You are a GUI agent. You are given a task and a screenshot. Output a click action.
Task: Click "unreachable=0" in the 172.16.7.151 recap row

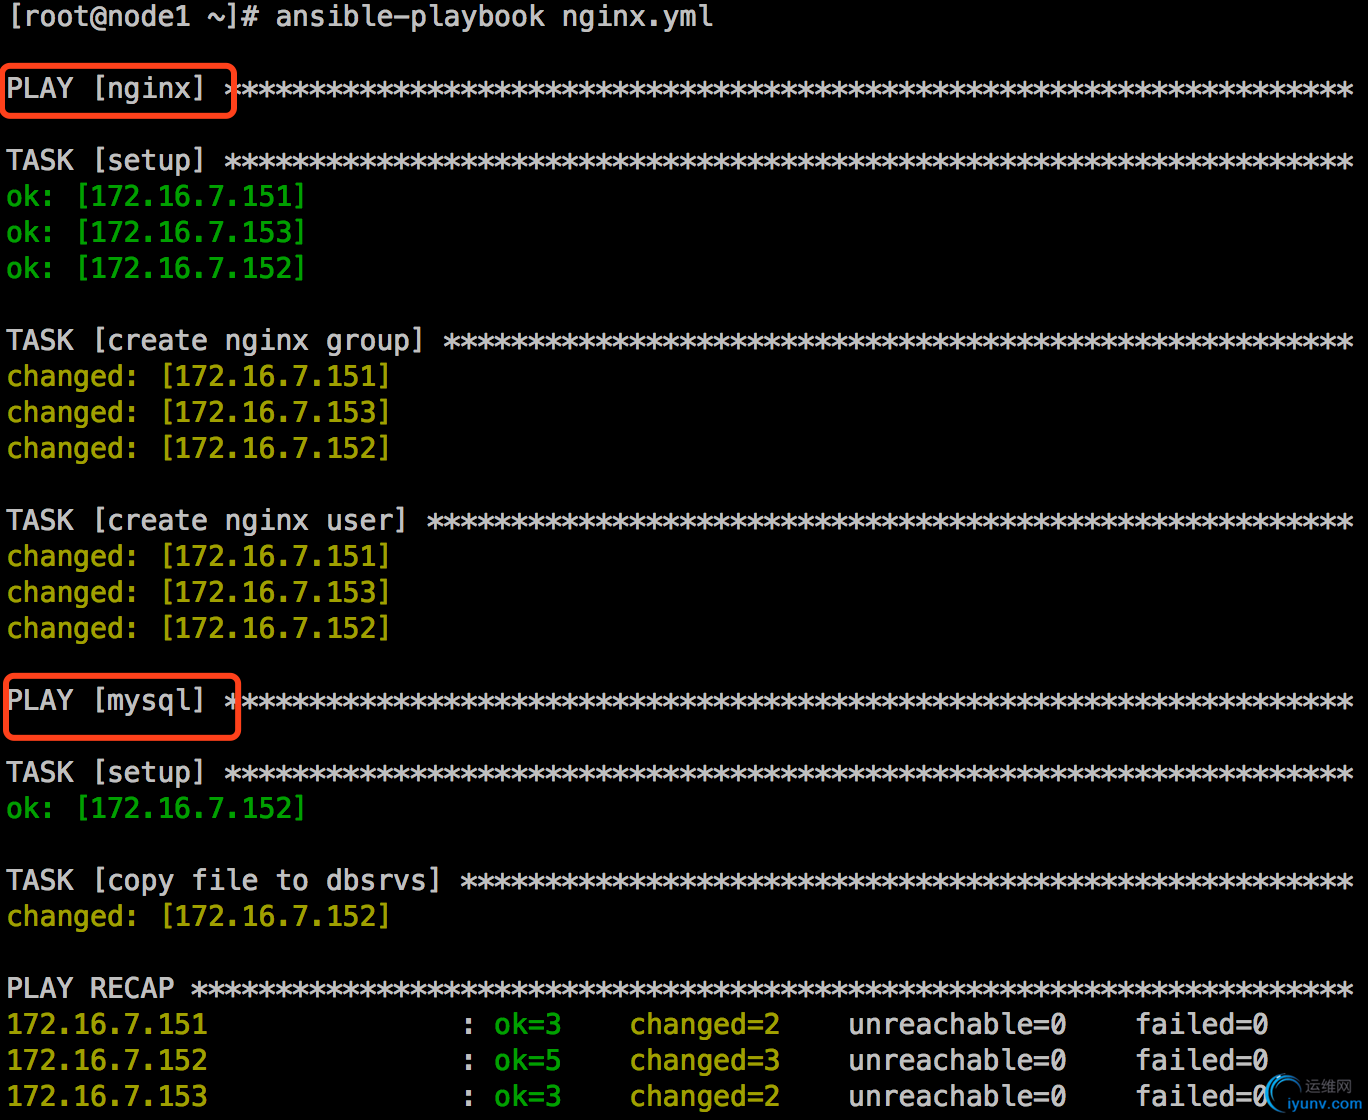coord(958,1025)
